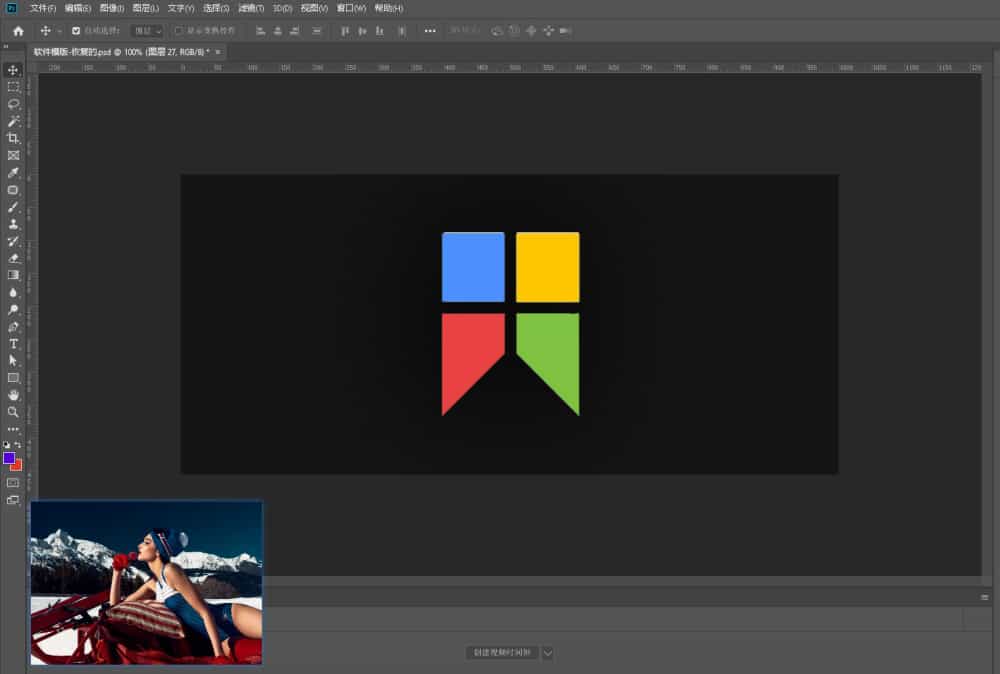Align top edges in options bar
This screenshot has height=674, width=1000.
point(345,31)
